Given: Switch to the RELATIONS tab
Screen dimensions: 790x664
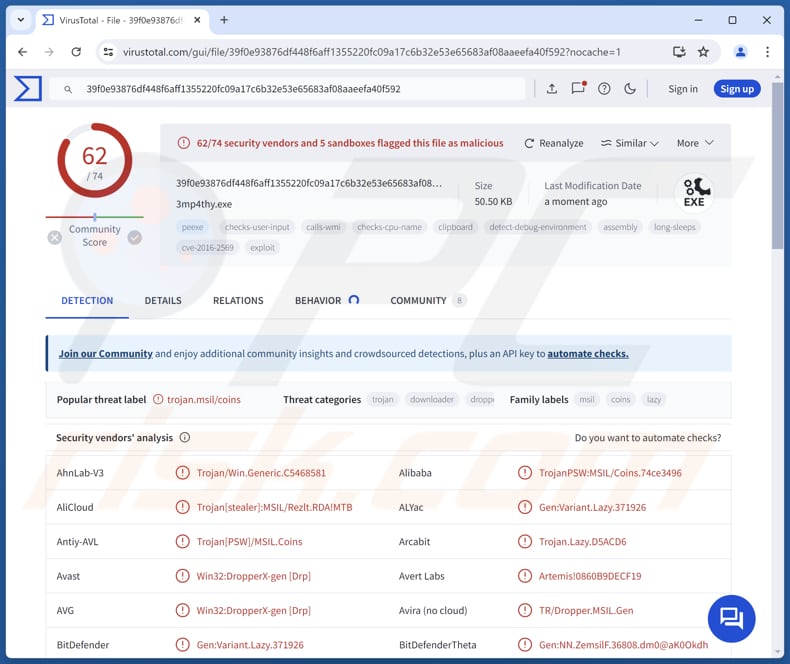Looking at the screenshot, I should 238,301.
